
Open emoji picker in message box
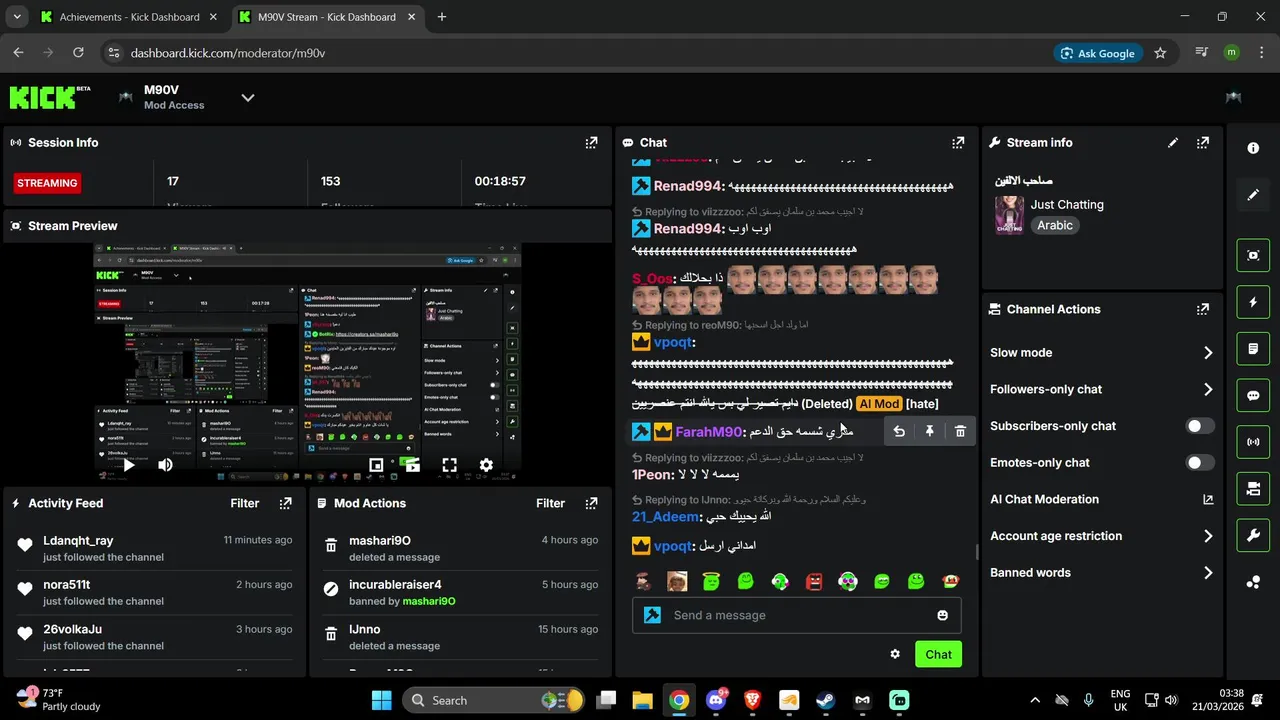click(942, 615)
